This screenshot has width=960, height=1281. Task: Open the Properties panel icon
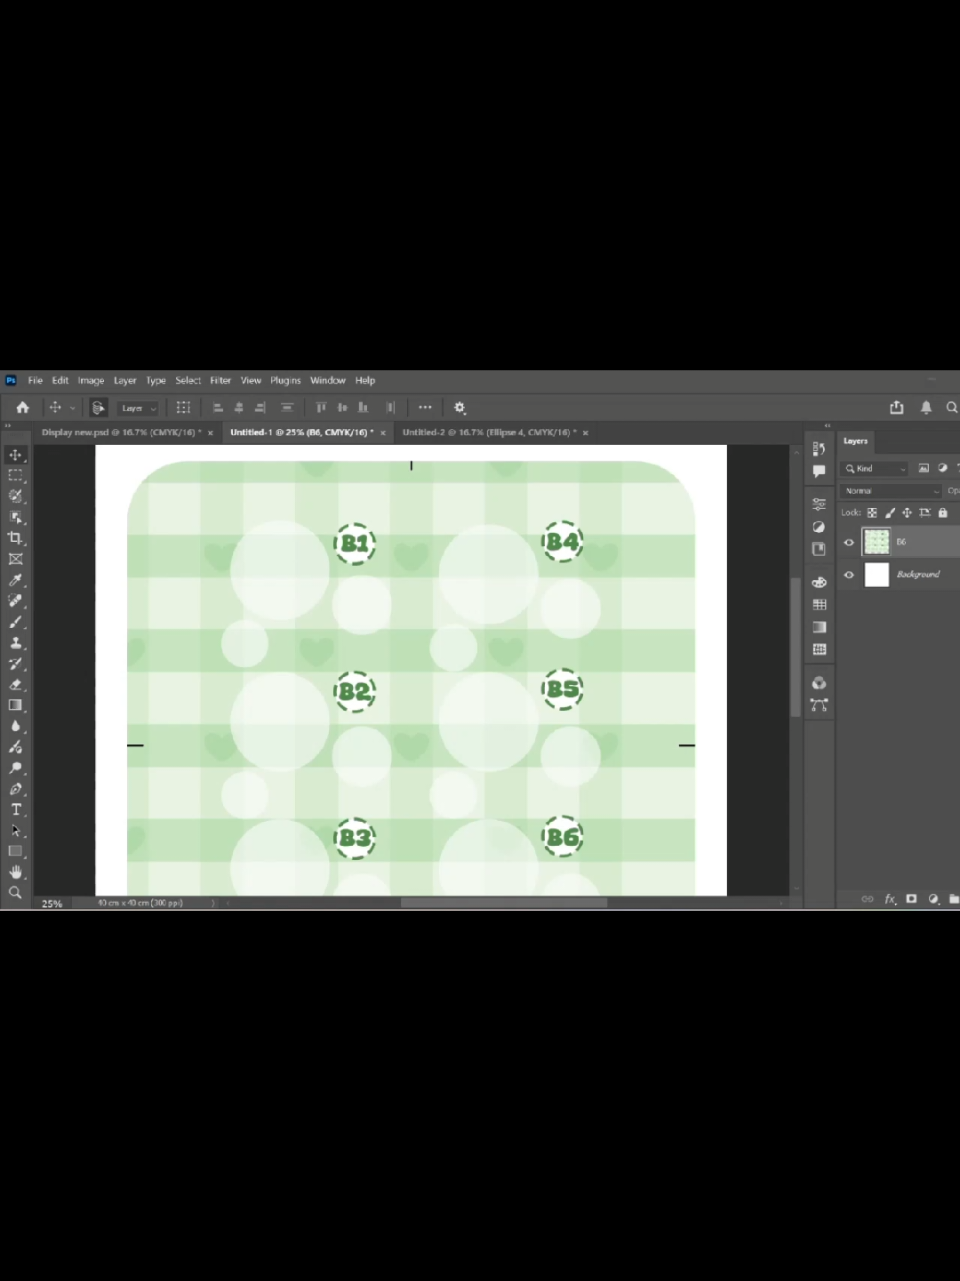[819, 504]
